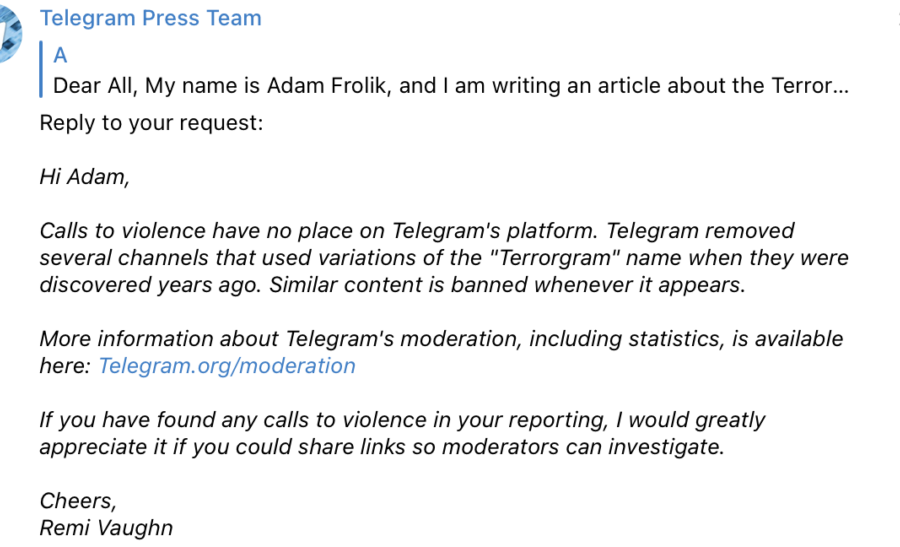Click the 'Hi Adam,' greeting text
Viewport: 900px width, 547px height.
coord(84,177)
